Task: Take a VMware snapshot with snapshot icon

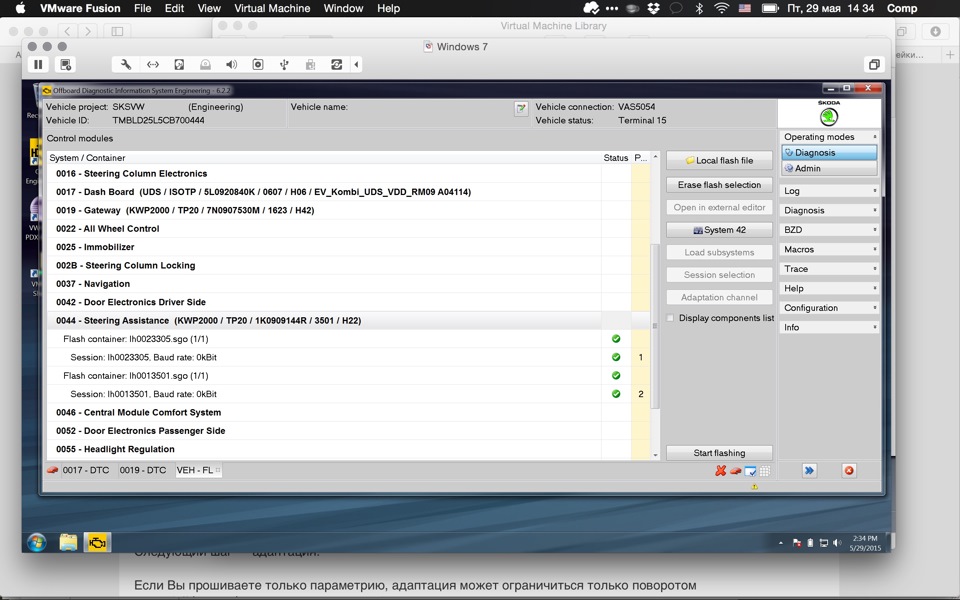Action: 66,64
